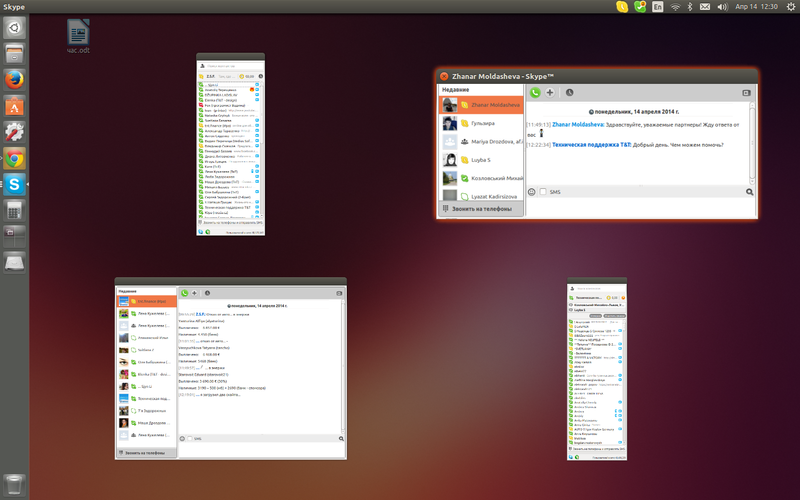Select the Lyazat Kadirsizova contact
The image size is (800, 500).
[481, 196]
